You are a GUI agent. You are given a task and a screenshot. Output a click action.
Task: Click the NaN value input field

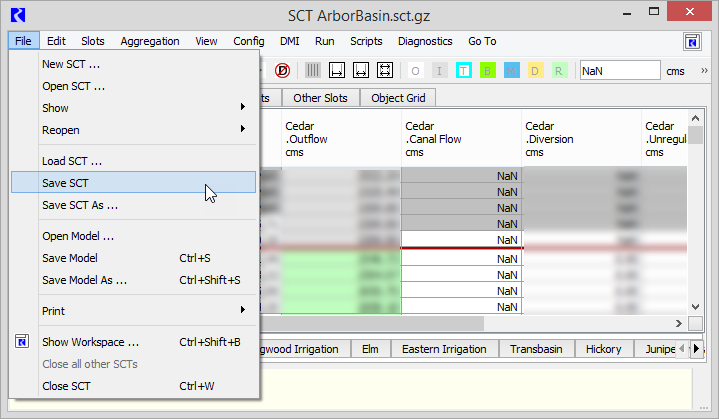tap(619, 71)
